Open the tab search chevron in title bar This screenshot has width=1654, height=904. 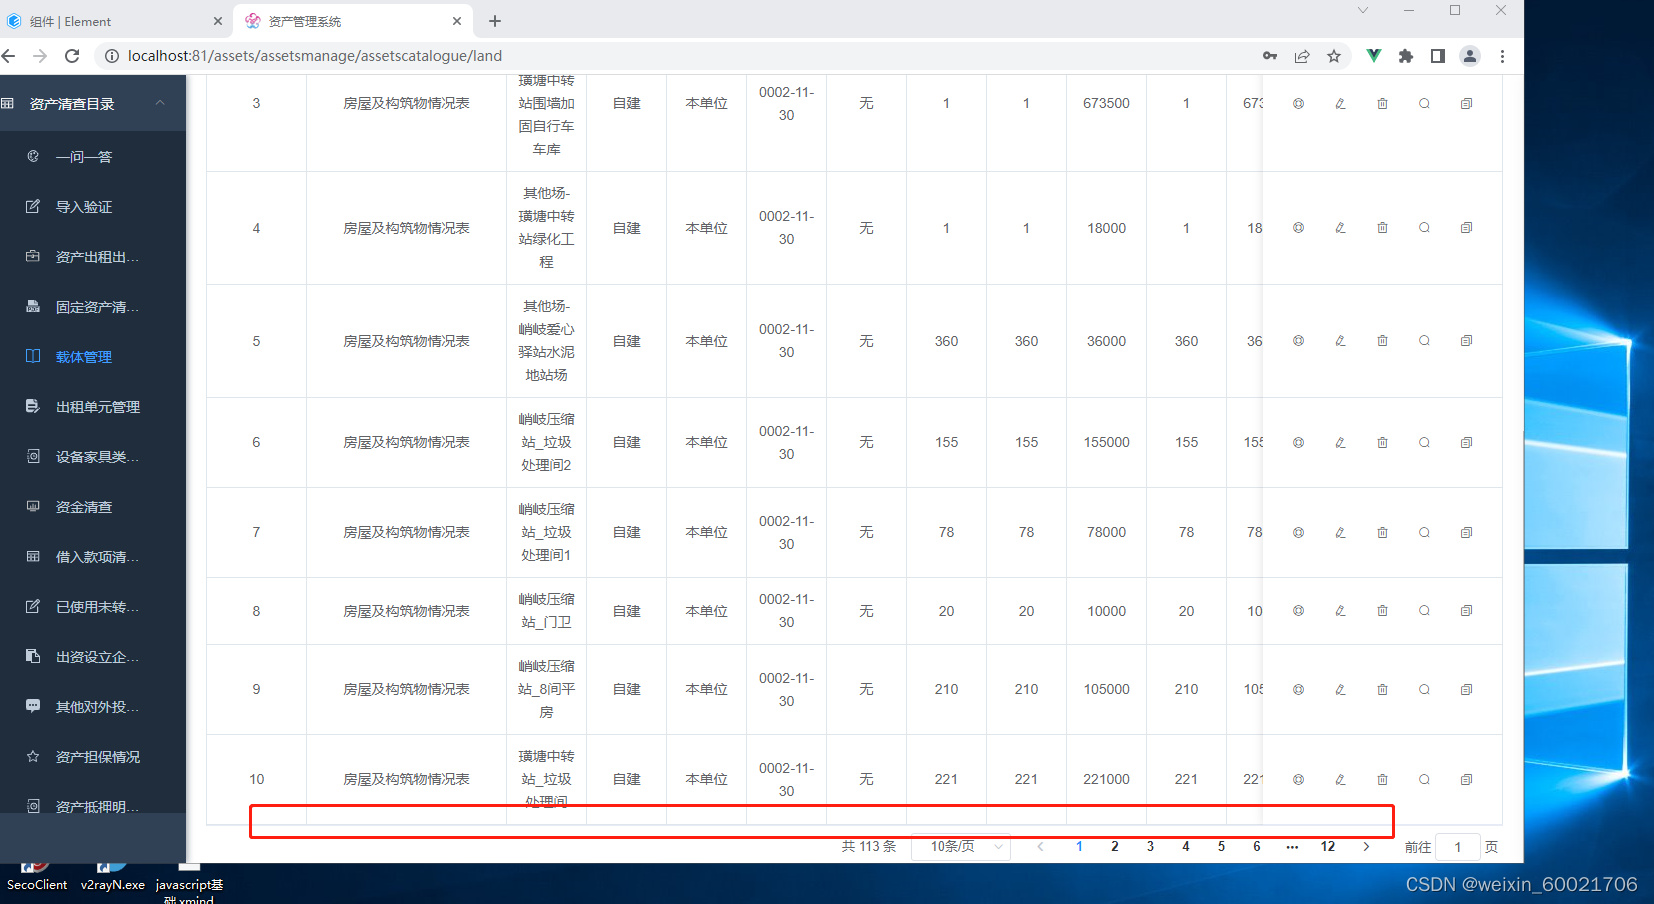[1362, 10]
